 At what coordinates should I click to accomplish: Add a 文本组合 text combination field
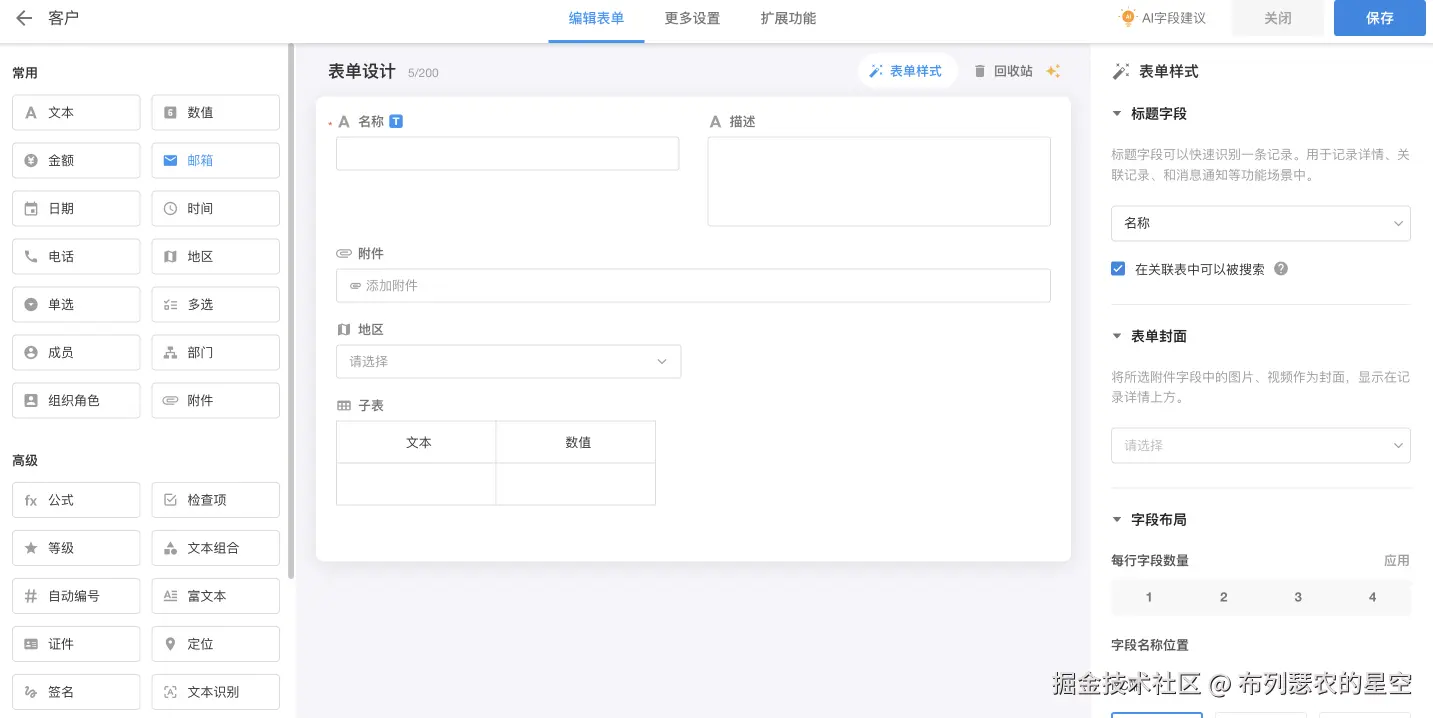point(215,548)
